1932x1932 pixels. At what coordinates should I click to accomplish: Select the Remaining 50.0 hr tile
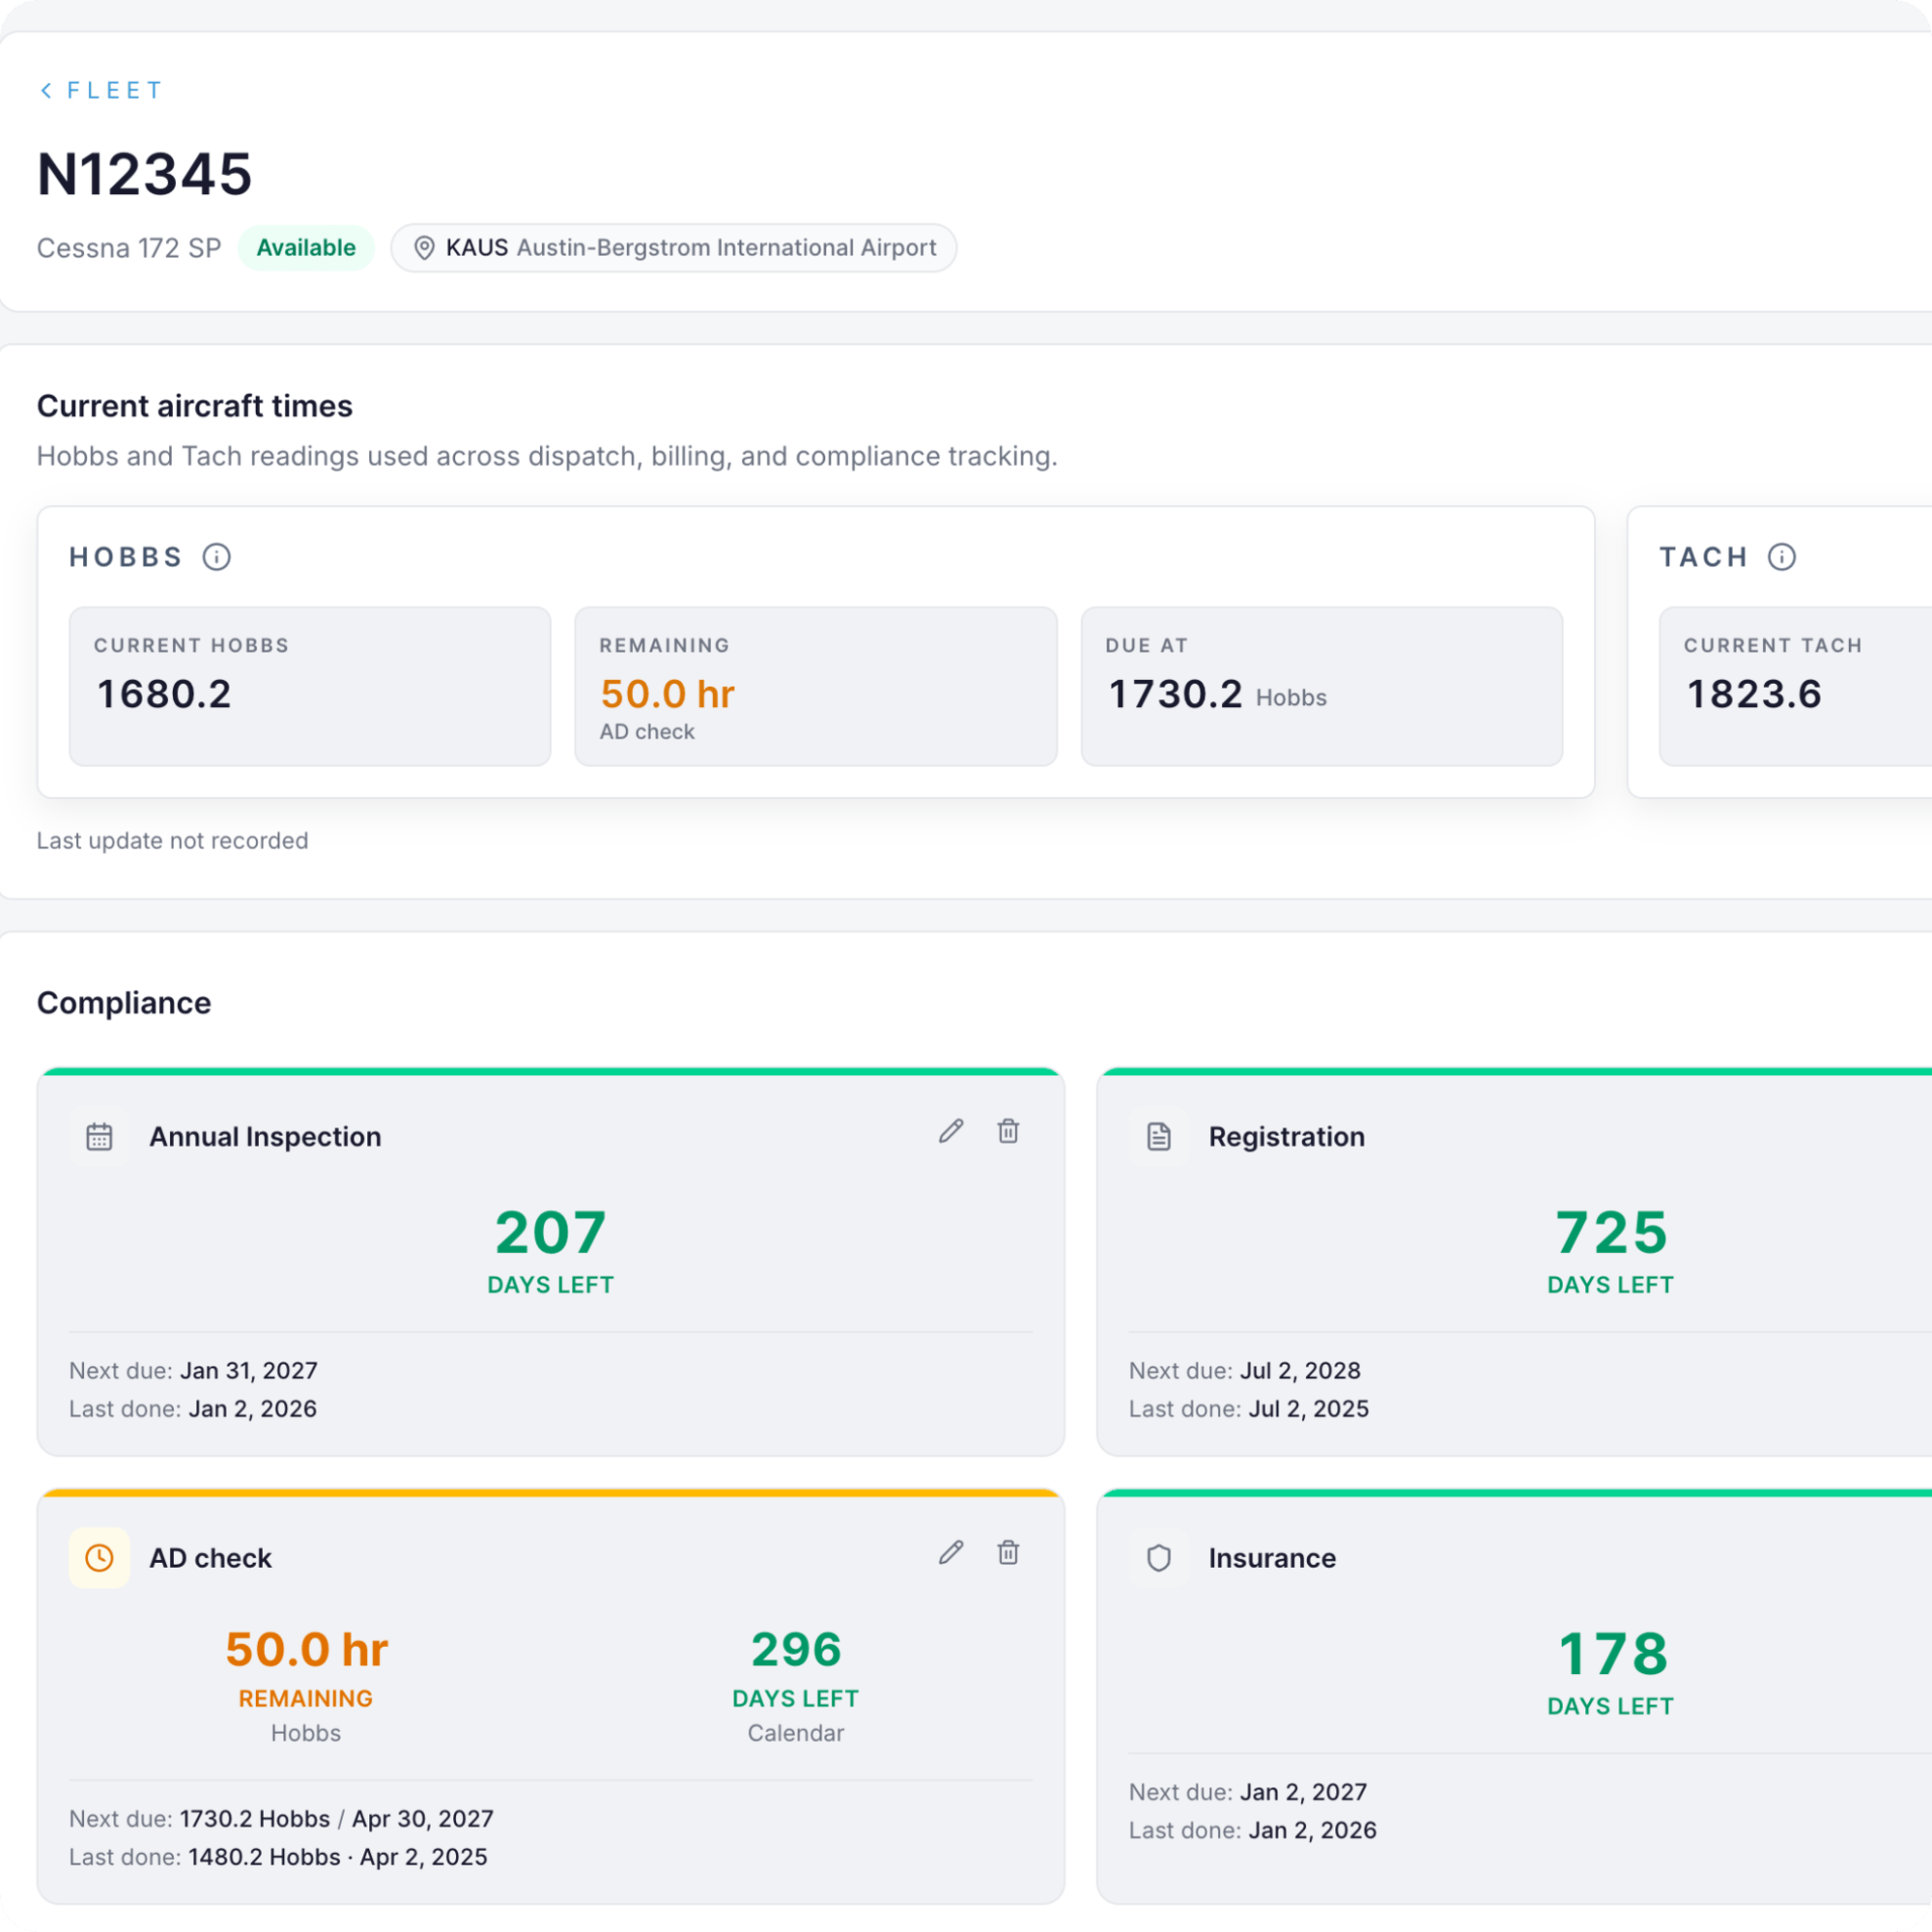pos(815,686)
